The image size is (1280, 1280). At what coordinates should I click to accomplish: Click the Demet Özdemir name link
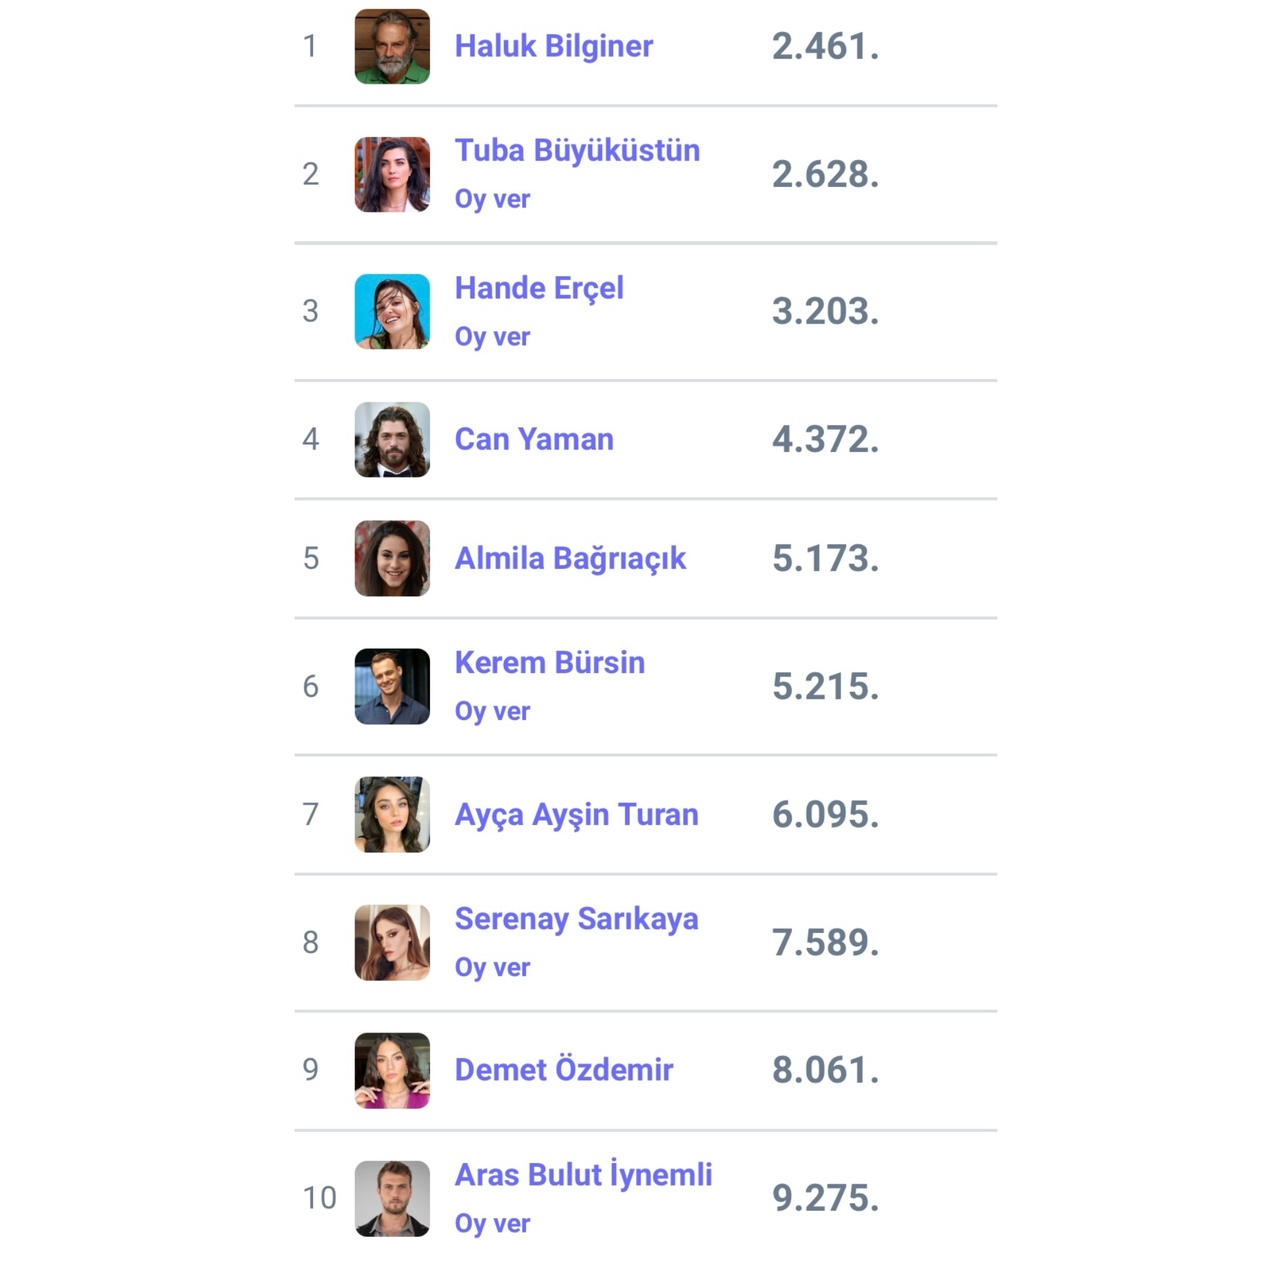point(563,1070)
